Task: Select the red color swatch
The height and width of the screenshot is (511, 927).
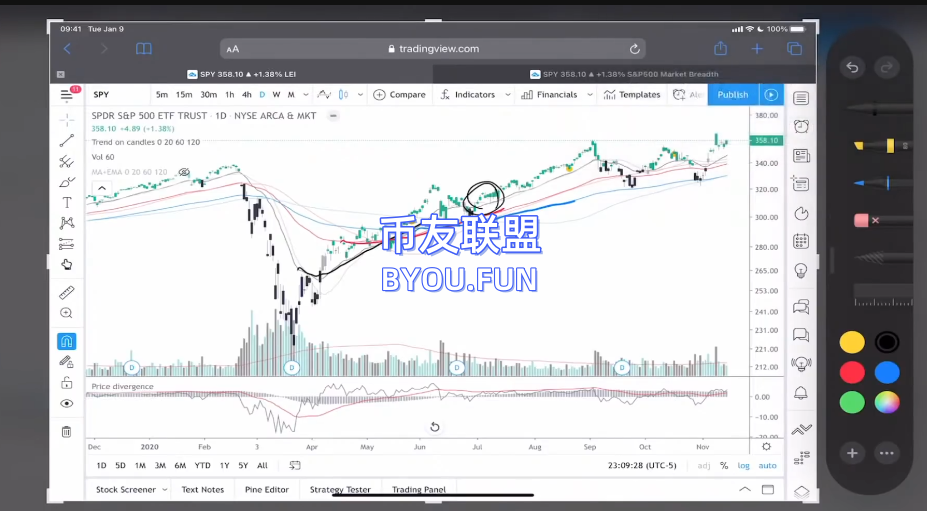Action: (x=852, y=373)
